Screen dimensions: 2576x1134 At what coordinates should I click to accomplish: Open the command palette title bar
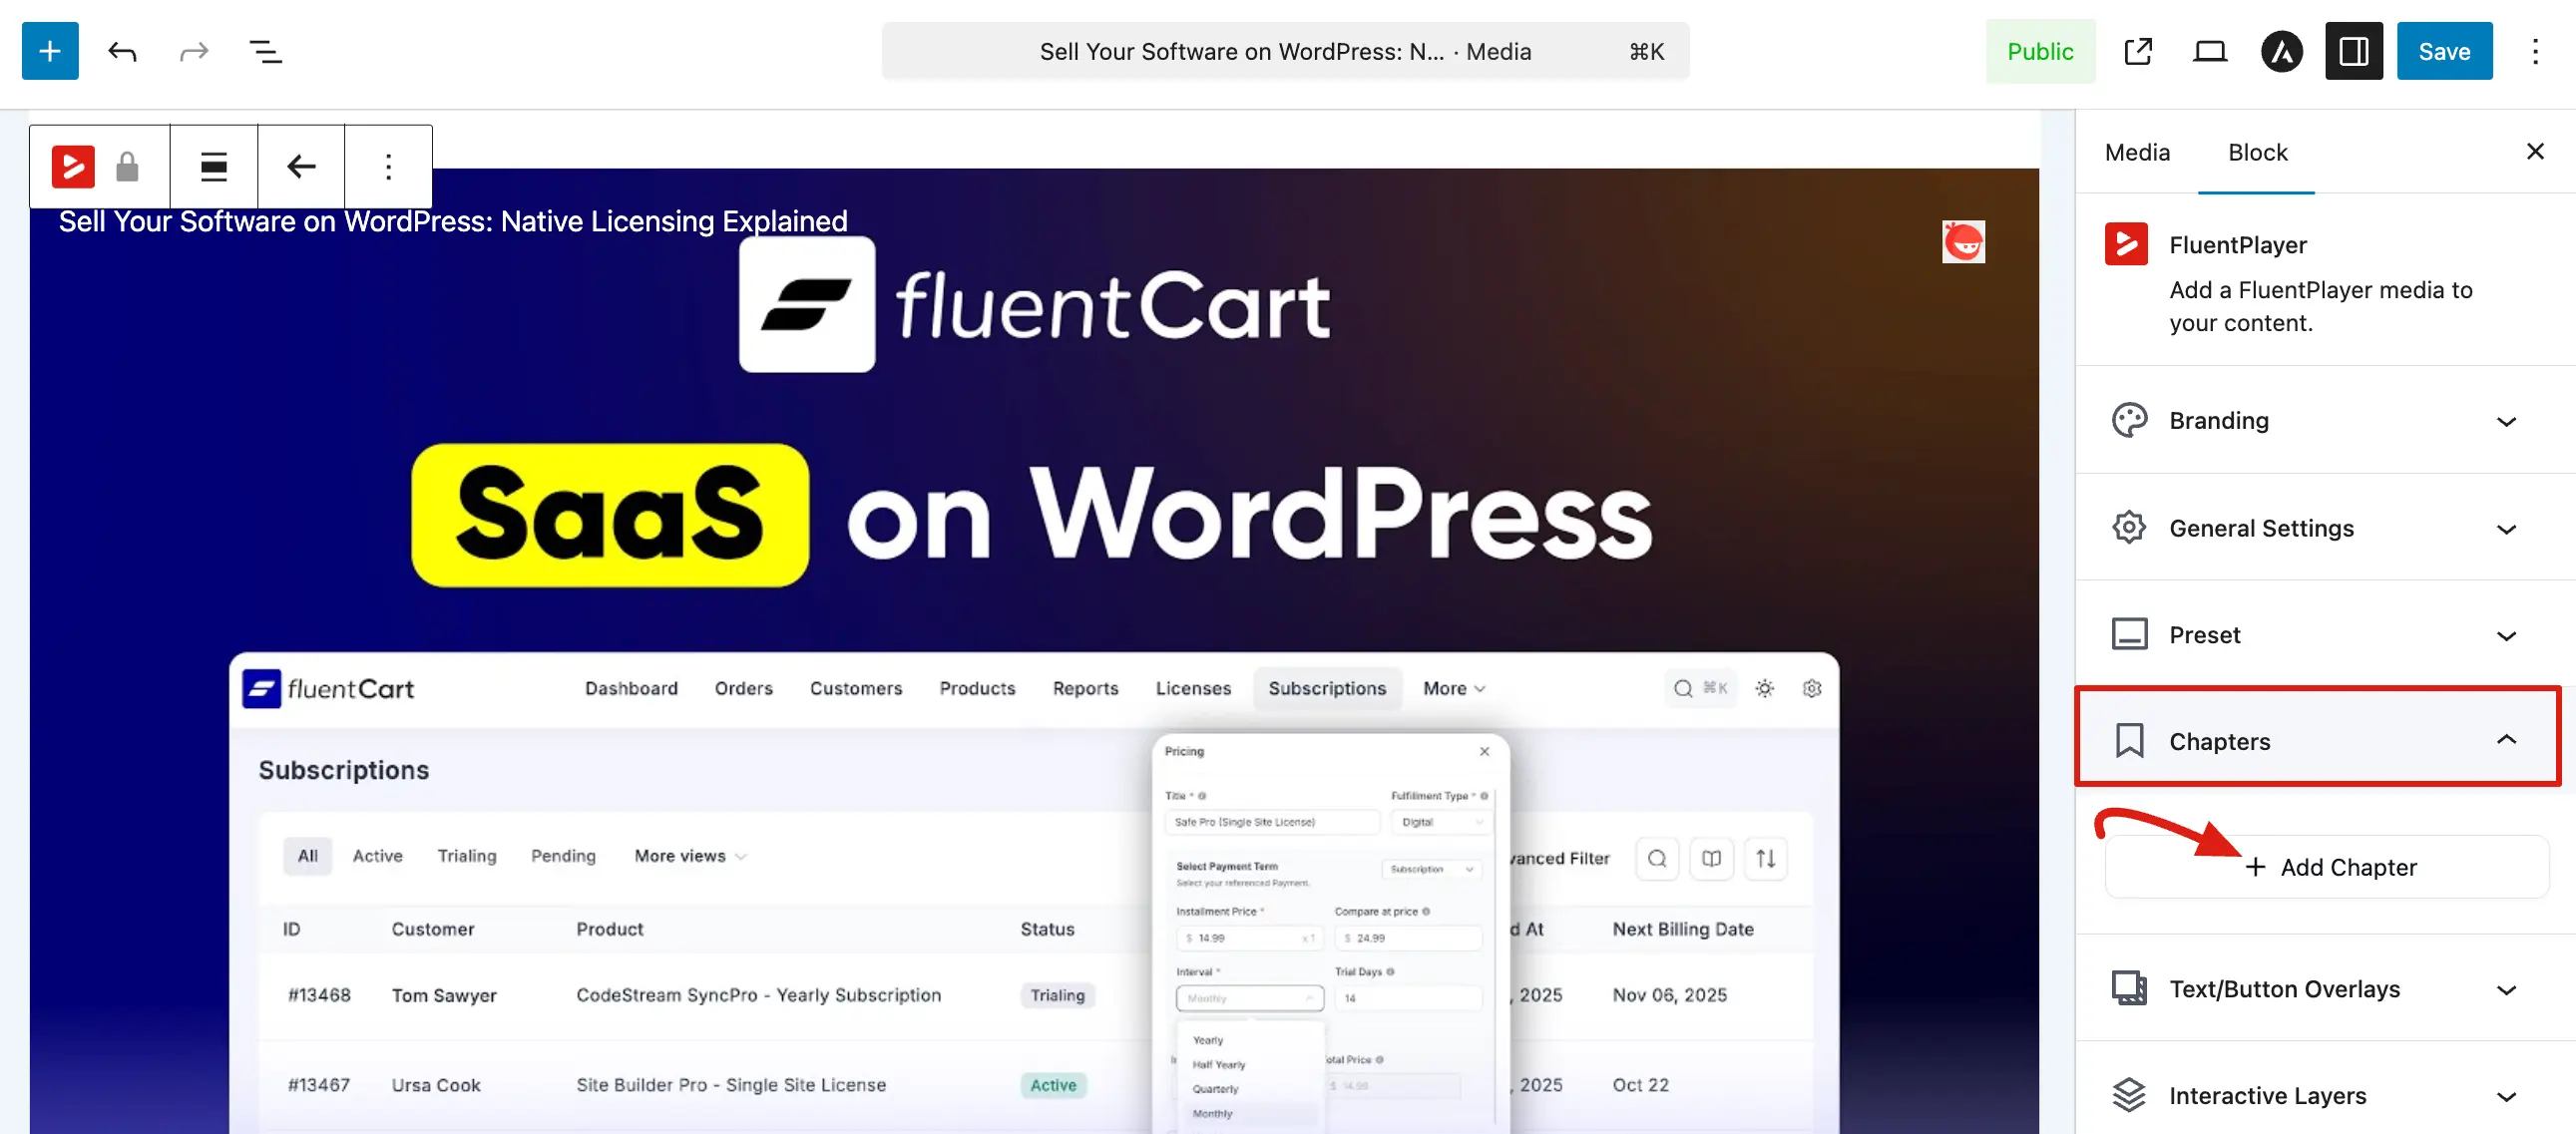pyautogui.click(x=1285, y=51)
